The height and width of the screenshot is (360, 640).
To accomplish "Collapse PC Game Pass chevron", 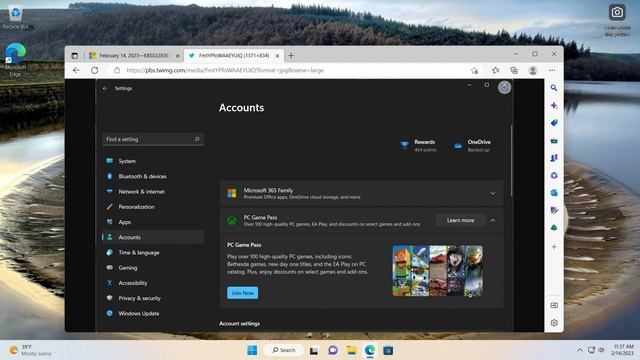I will pyautogui.click(x=493, y=220).
